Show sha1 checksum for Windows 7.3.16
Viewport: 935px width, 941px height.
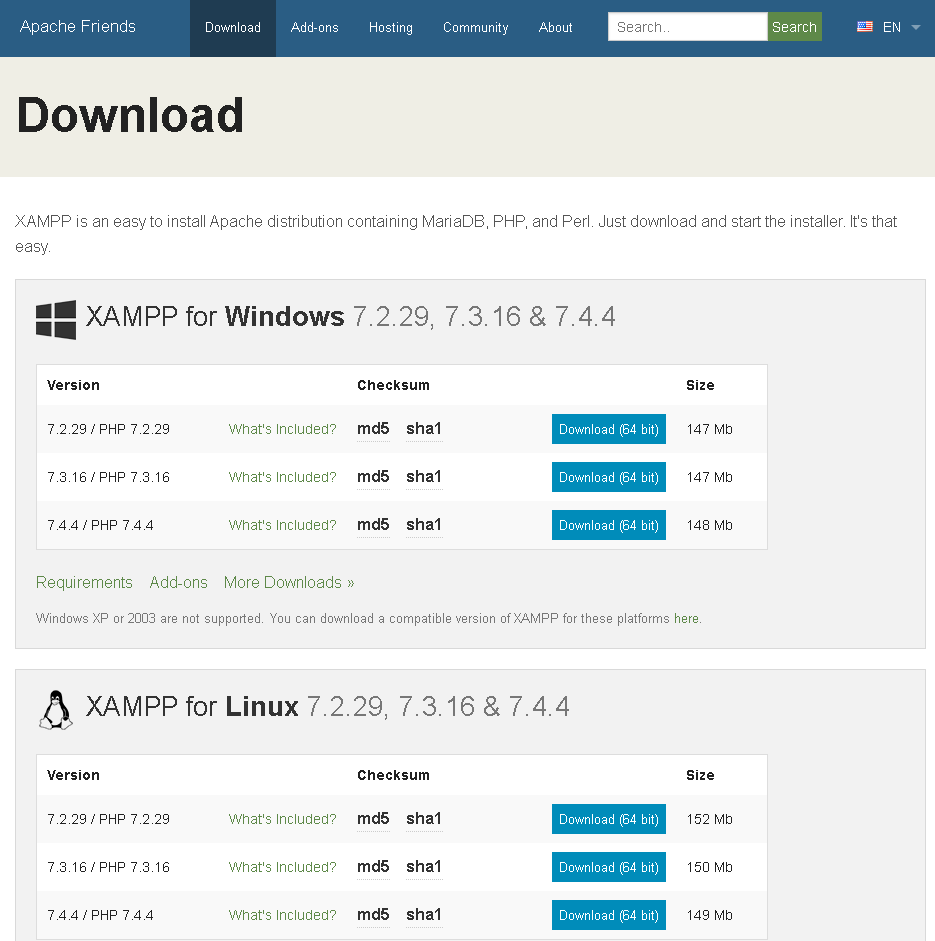tap(424, 477)
